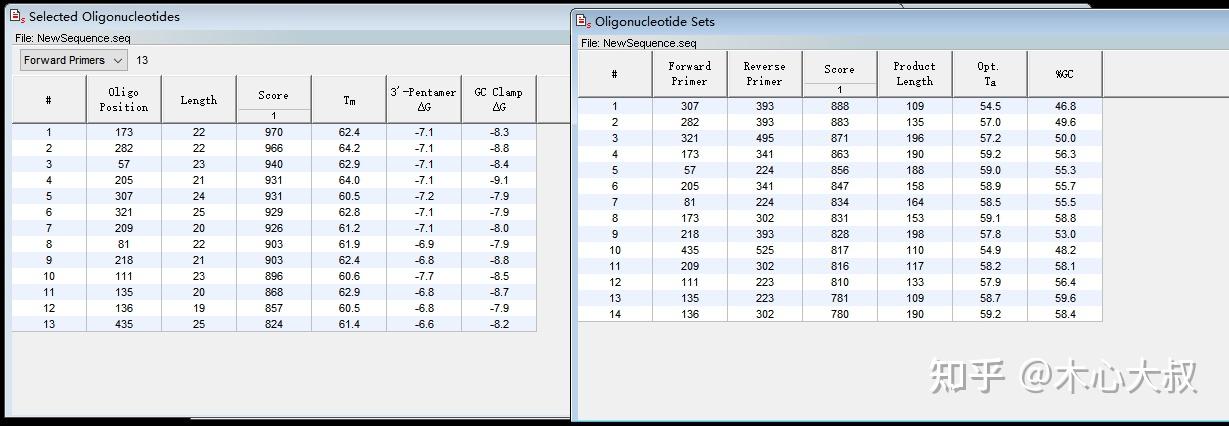The height and width of the screenshot is (426, 1229).
Task: Select oligo position 81 in Selected Oligonucleotides
Action: [124, 244]
